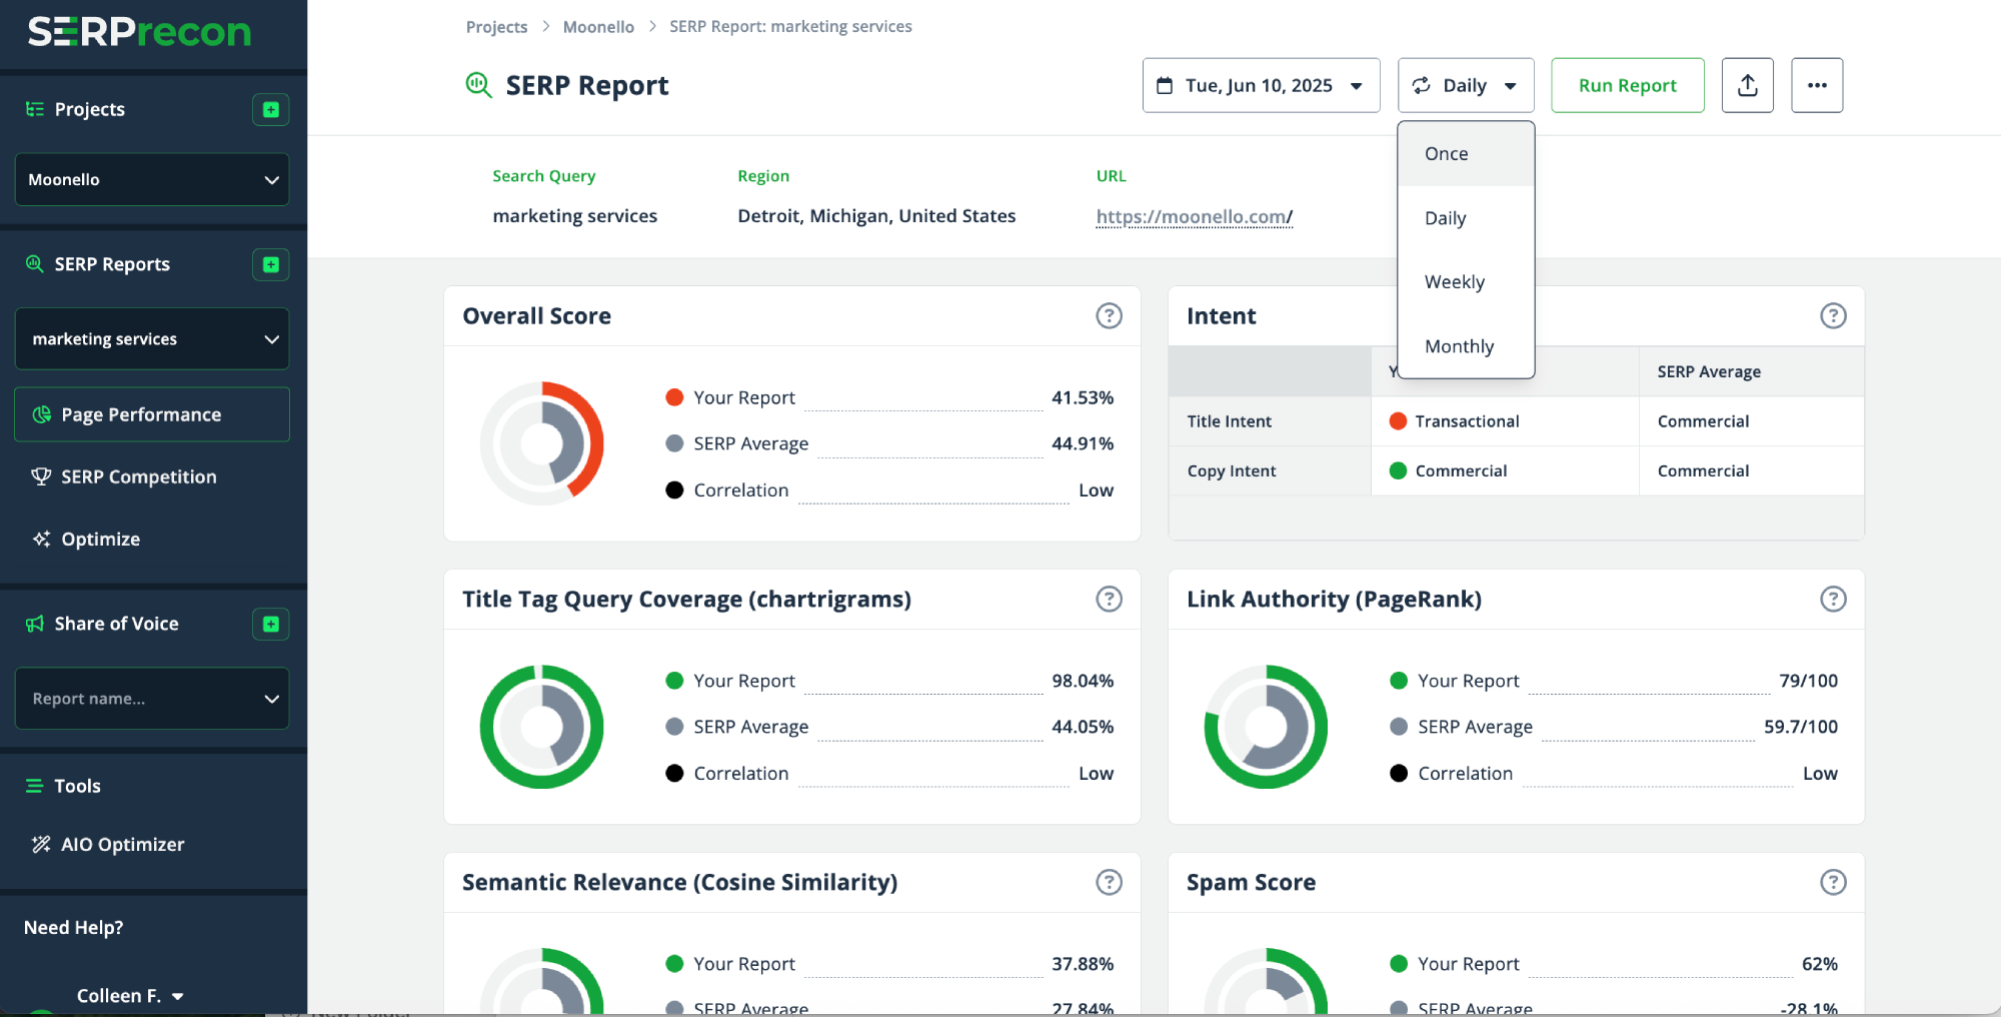Viewport: 2001px width, 1017px height.
Task: Open the moonello.com URL link
Action: point(1193,216)
